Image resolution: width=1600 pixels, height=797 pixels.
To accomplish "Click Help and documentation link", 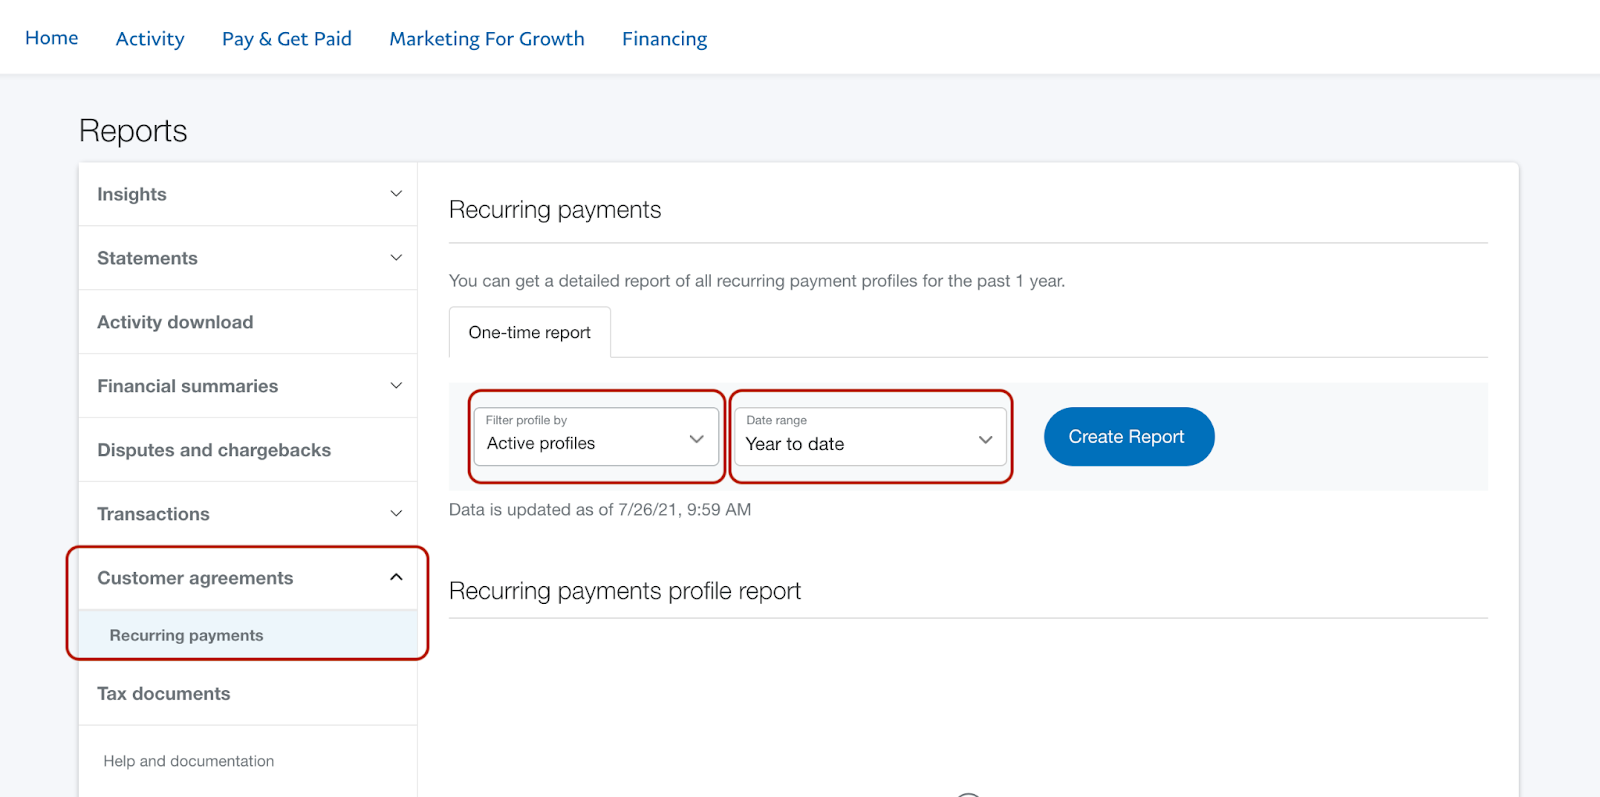I will tap(189, 761).
